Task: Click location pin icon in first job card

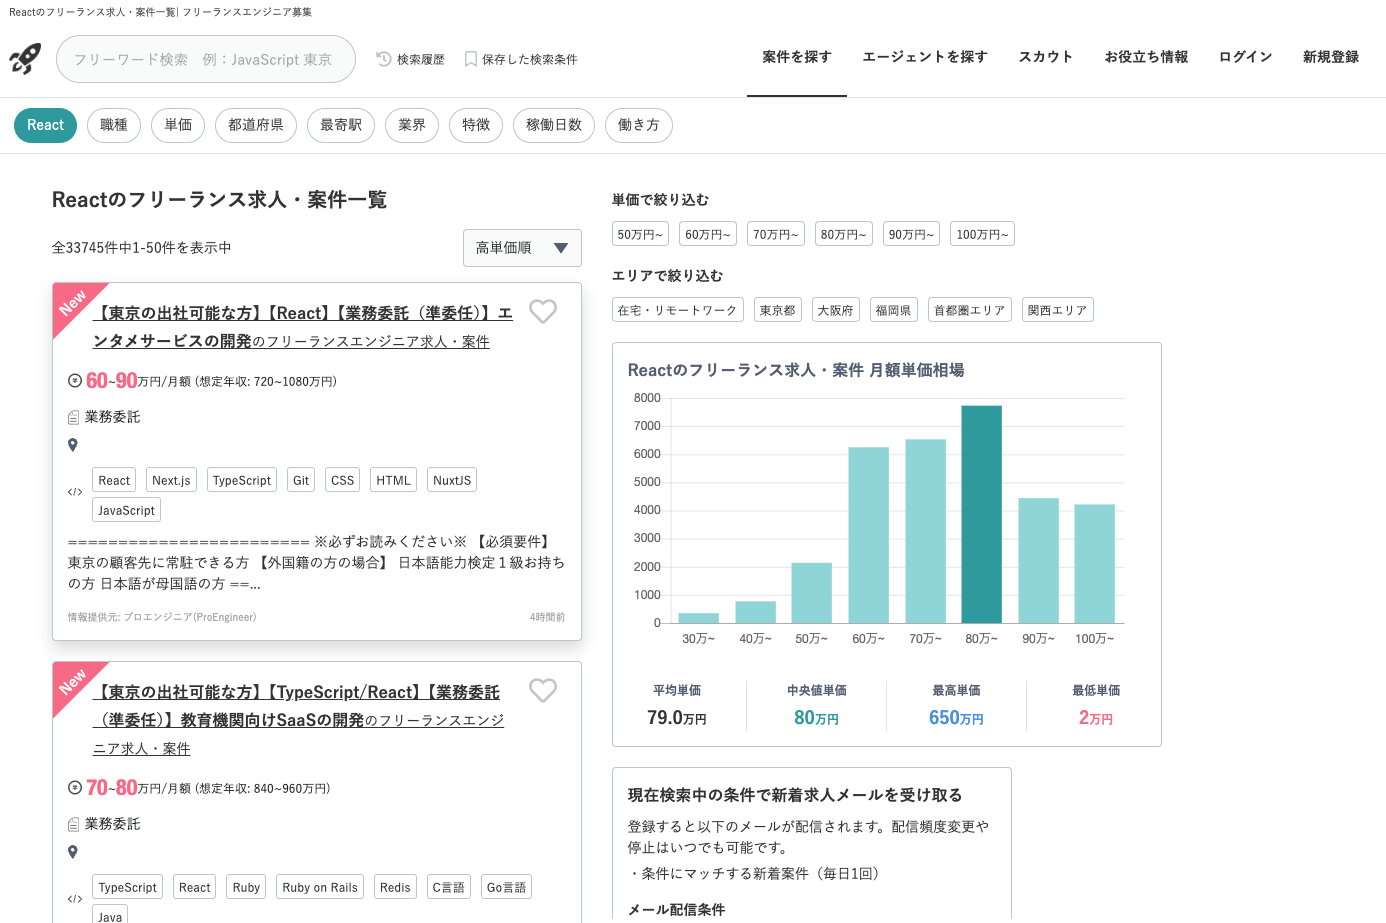Action: [73, 445]
